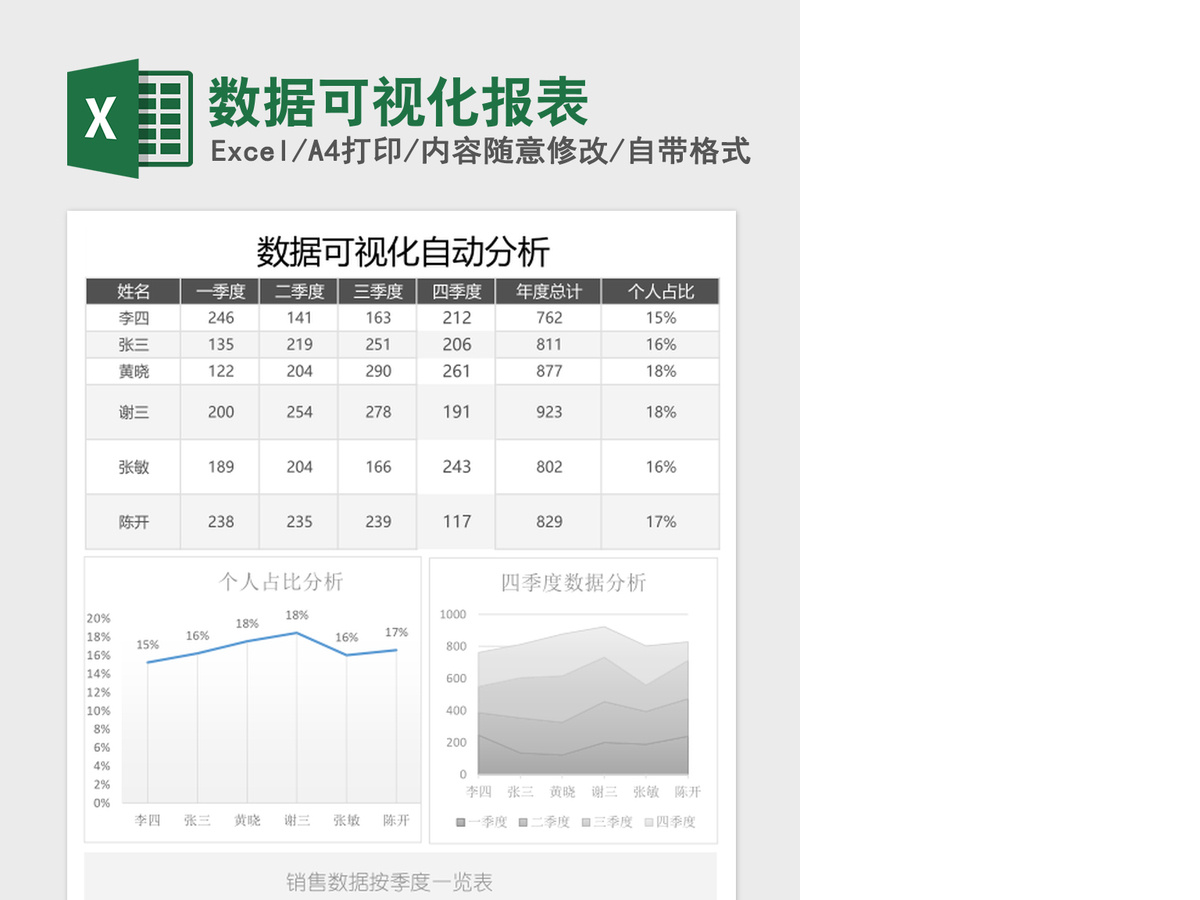Screen dimensions: 1200x900
Task: Click yearly total 877 cell
Action: point(549,371)
